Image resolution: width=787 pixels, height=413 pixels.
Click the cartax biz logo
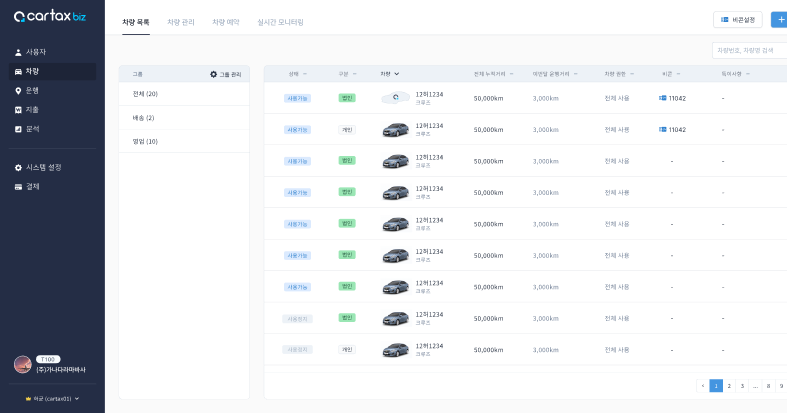pos(50,17)
